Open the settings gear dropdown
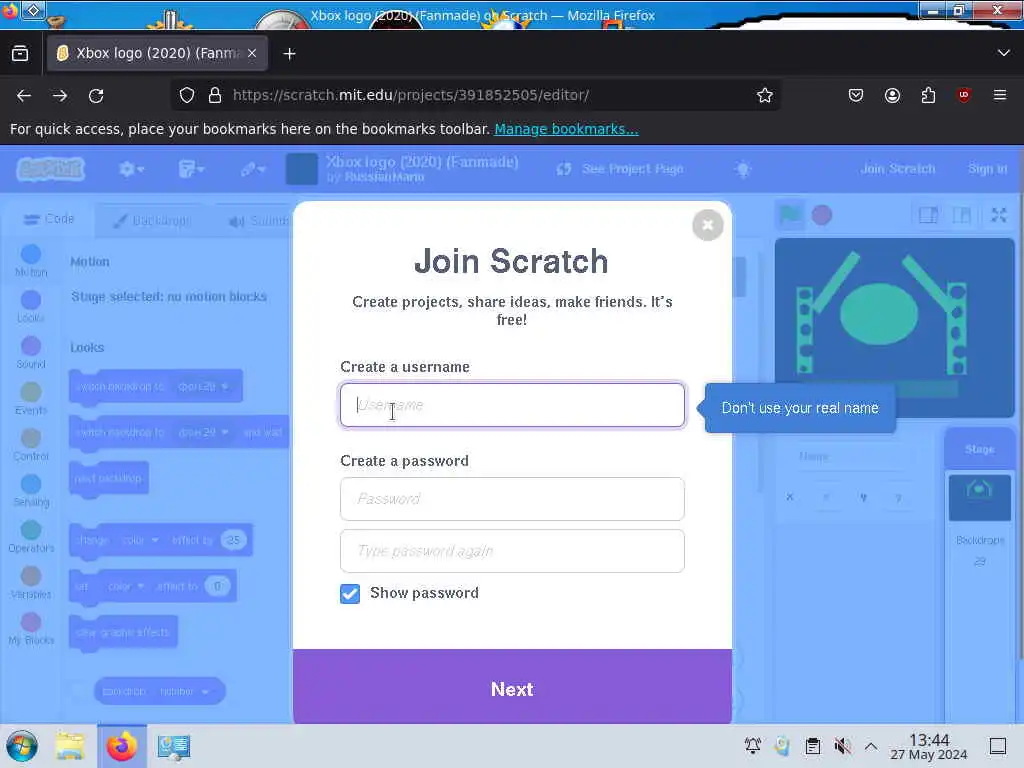 point(131,169)
